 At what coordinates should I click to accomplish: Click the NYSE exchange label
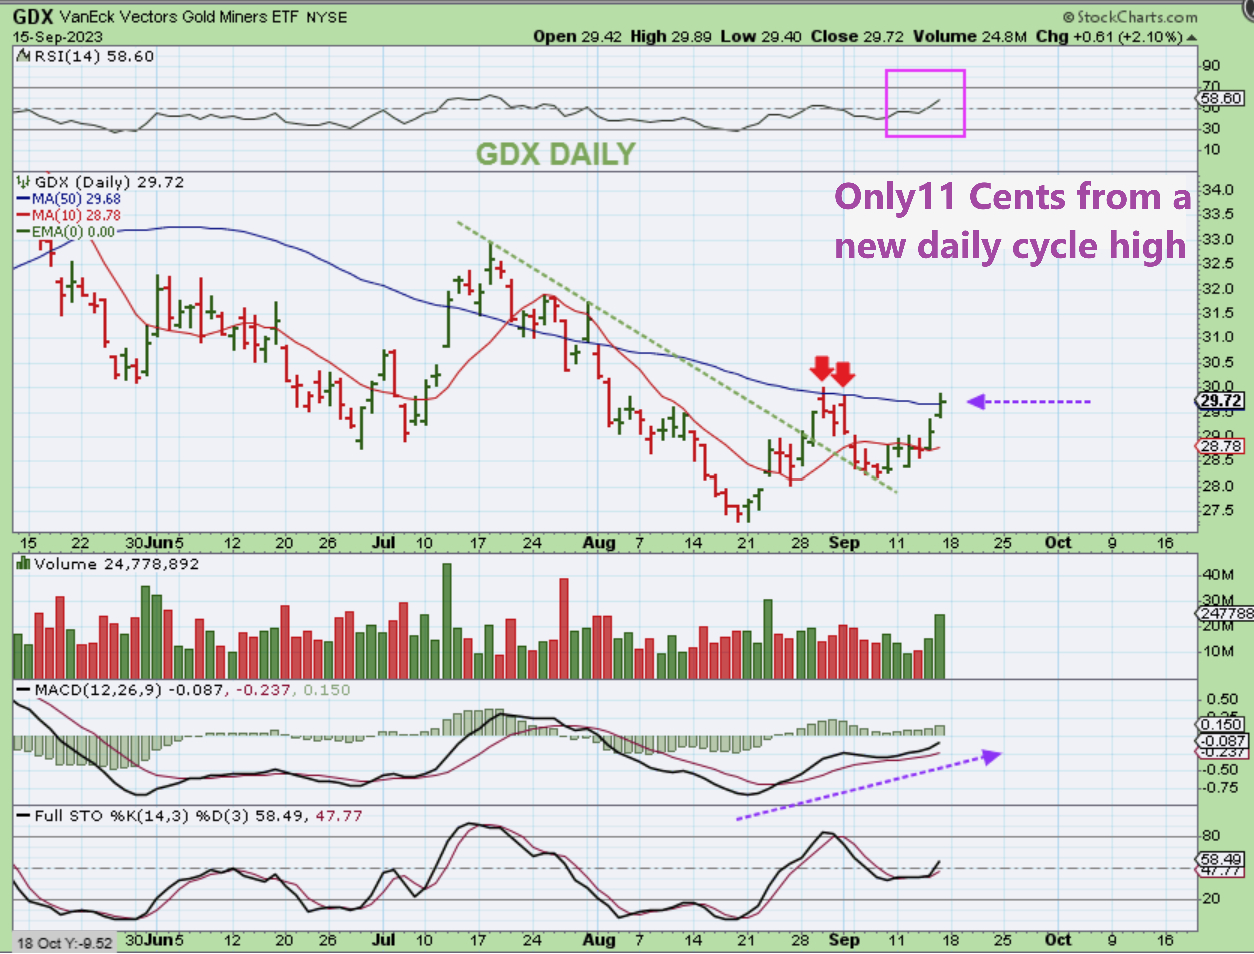pyautogui.click(x=328, y=18)
